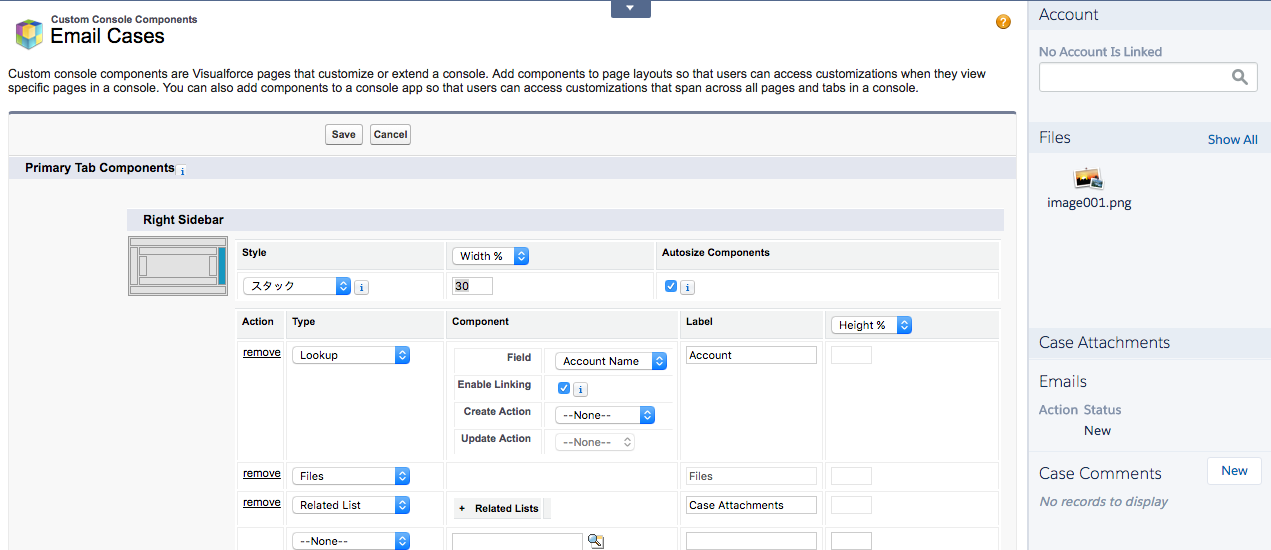
Task: Click the info icon next to Primary Tab Components
Action: pyautogui.click(x=182, y=171)
